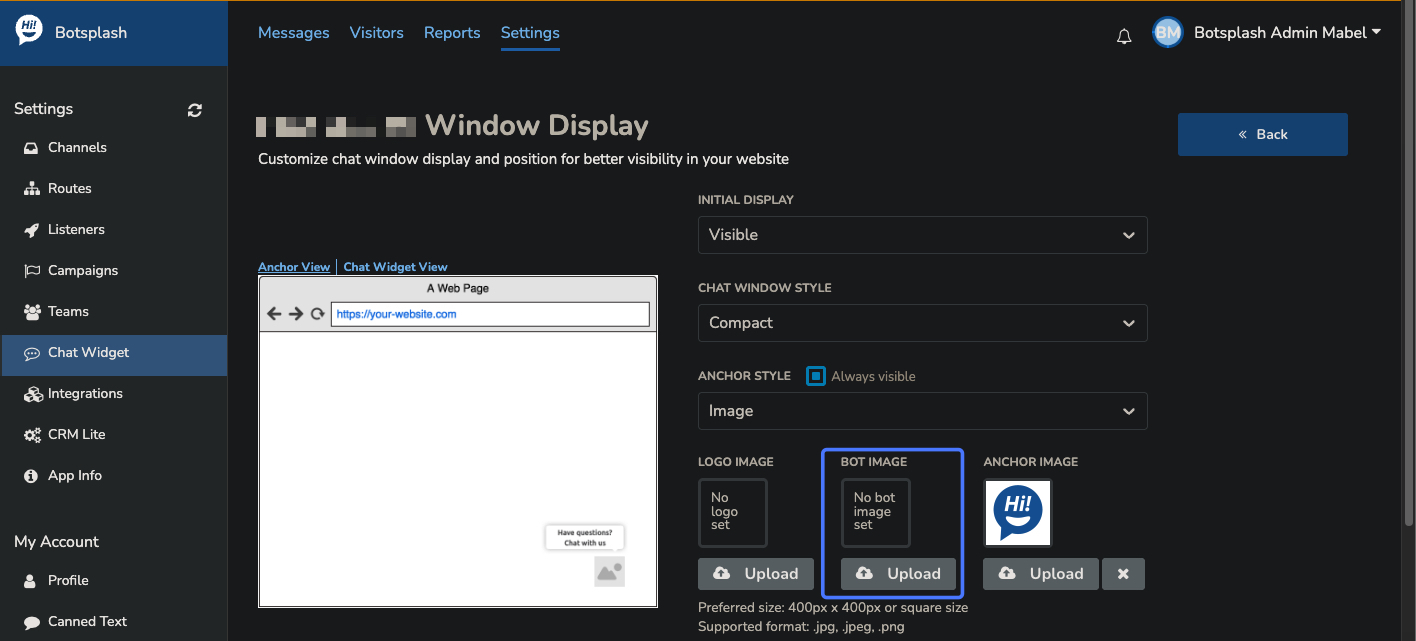
Task: Open the Chat Window Style dropdown
Action: [x=922, y=323]
